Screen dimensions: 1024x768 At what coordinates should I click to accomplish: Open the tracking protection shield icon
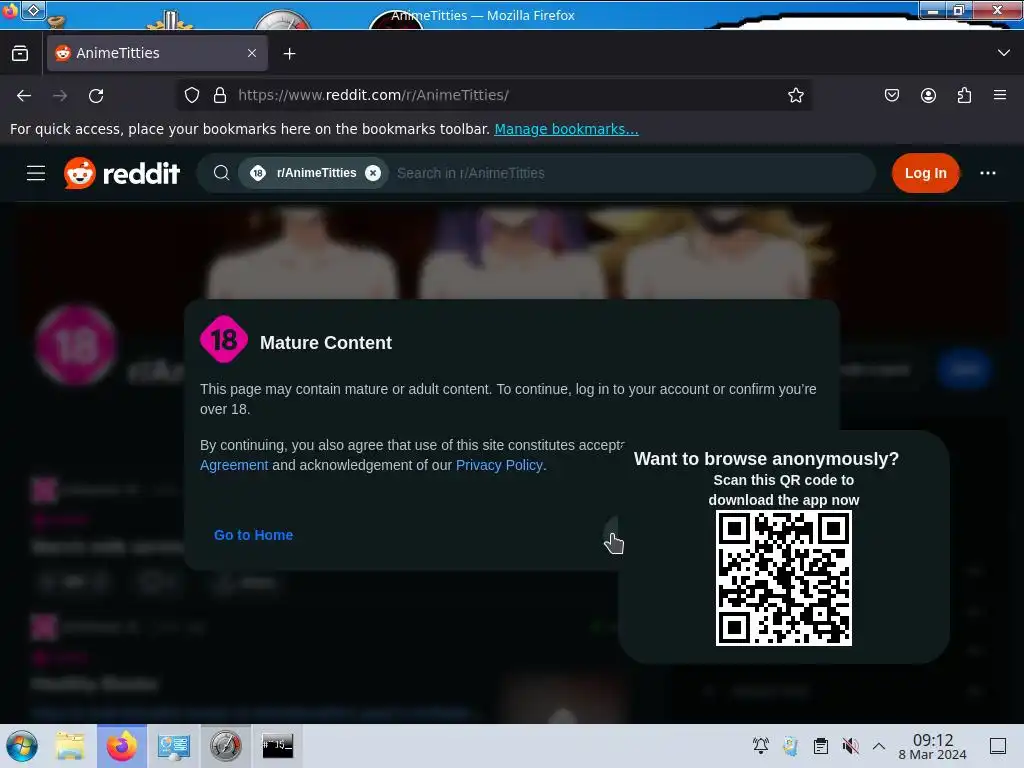[x=191, y=95]
